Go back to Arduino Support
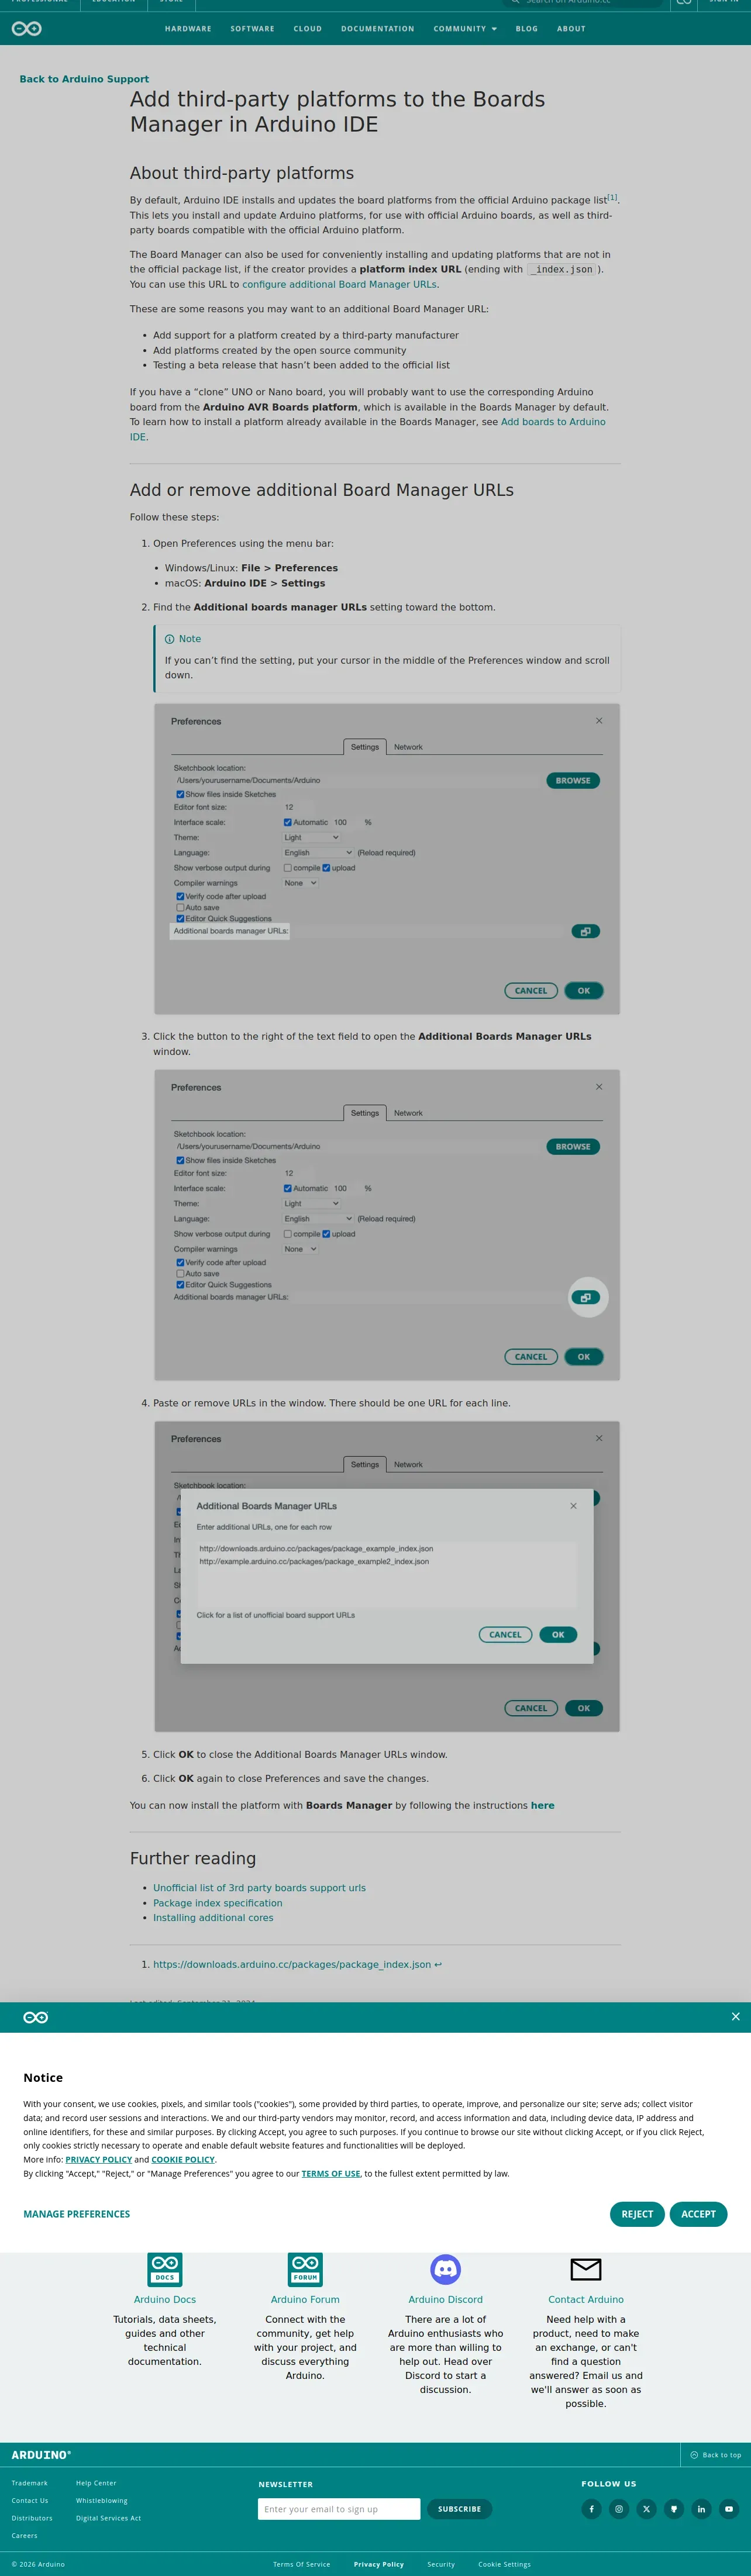 pos(84,79)
